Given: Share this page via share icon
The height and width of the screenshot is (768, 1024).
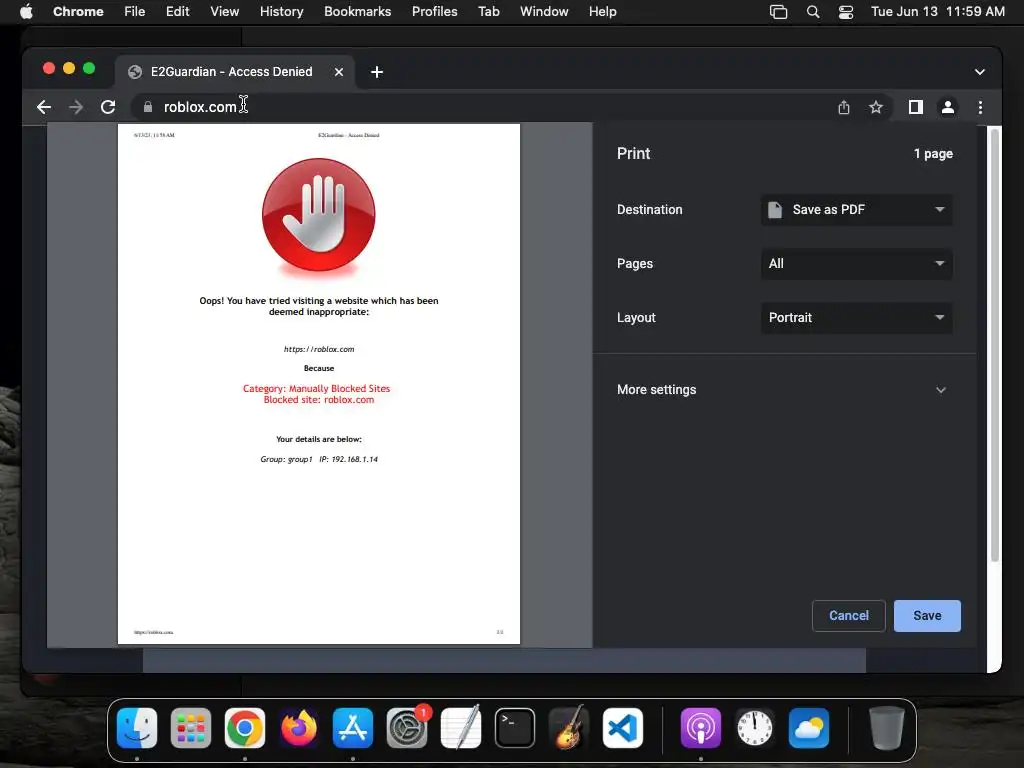Looking at the screenshot, I should 844,107.
